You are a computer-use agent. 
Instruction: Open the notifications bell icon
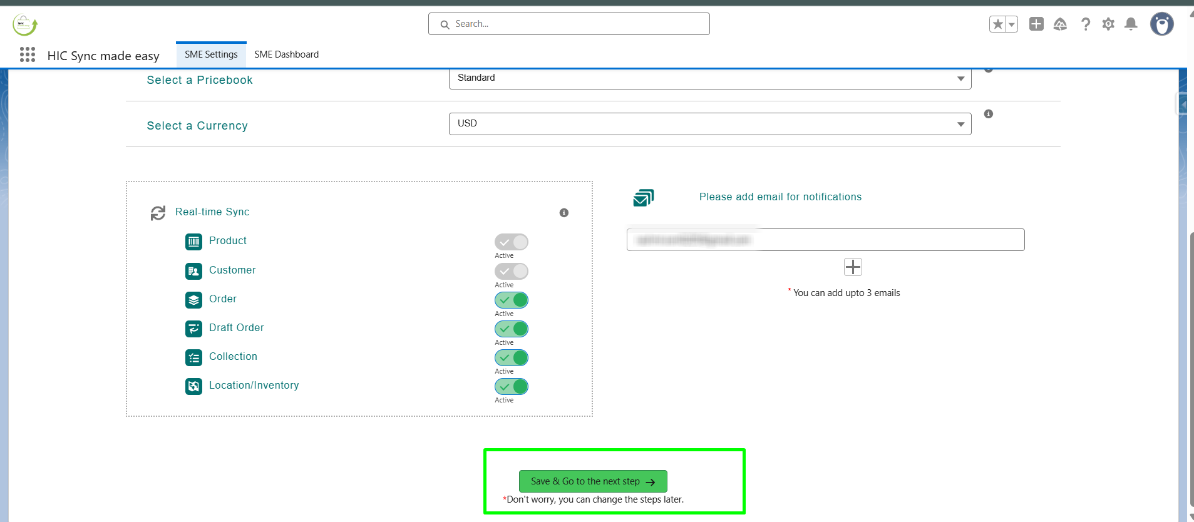[1132, 24]
